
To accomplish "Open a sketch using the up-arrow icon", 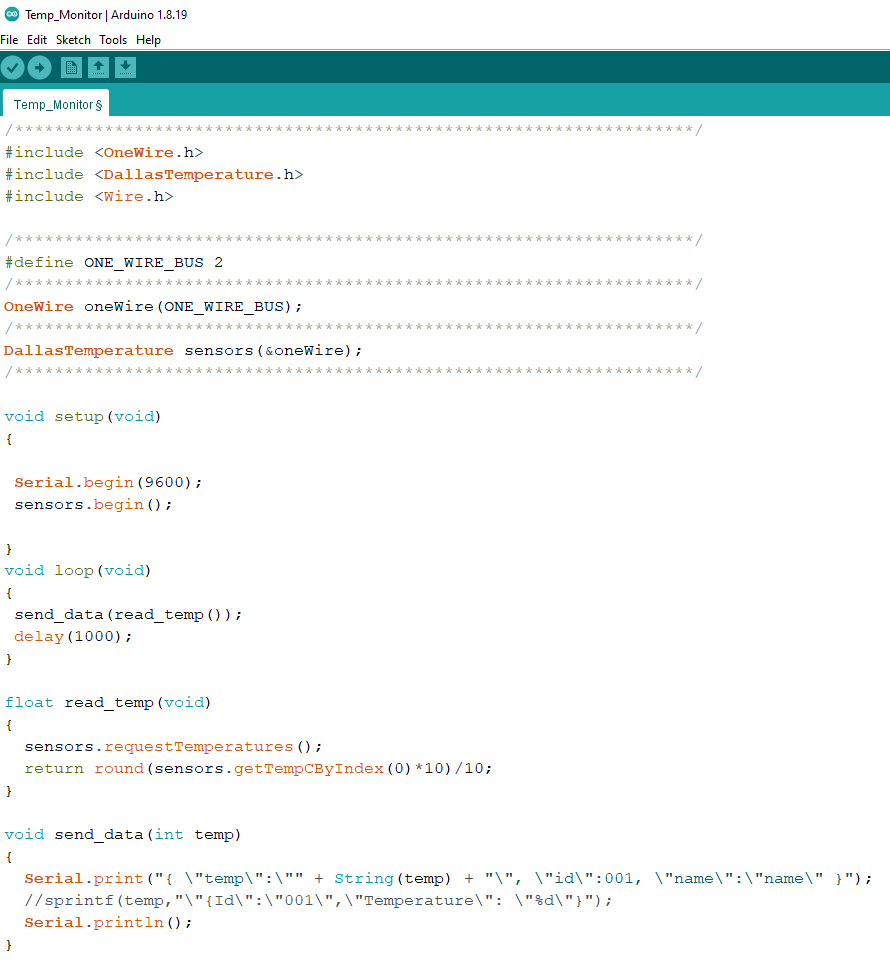I will tap(98, 68).
